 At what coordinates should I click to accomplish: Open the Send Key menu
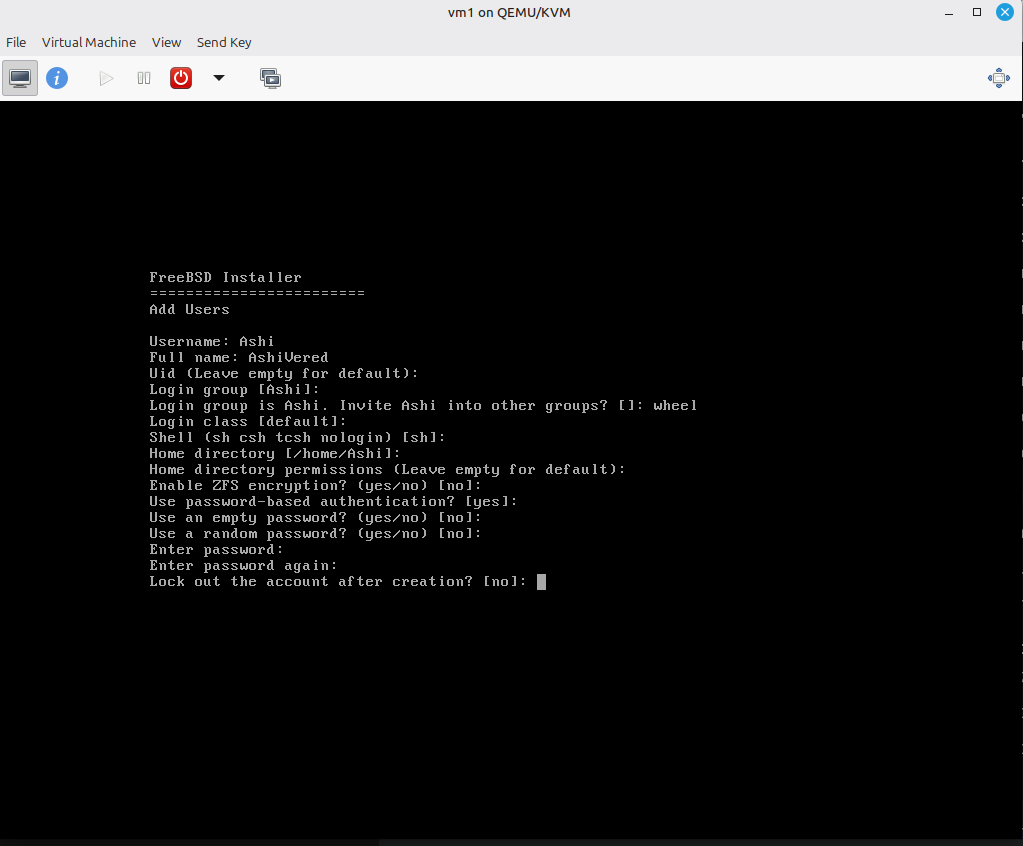coord(224,42)
